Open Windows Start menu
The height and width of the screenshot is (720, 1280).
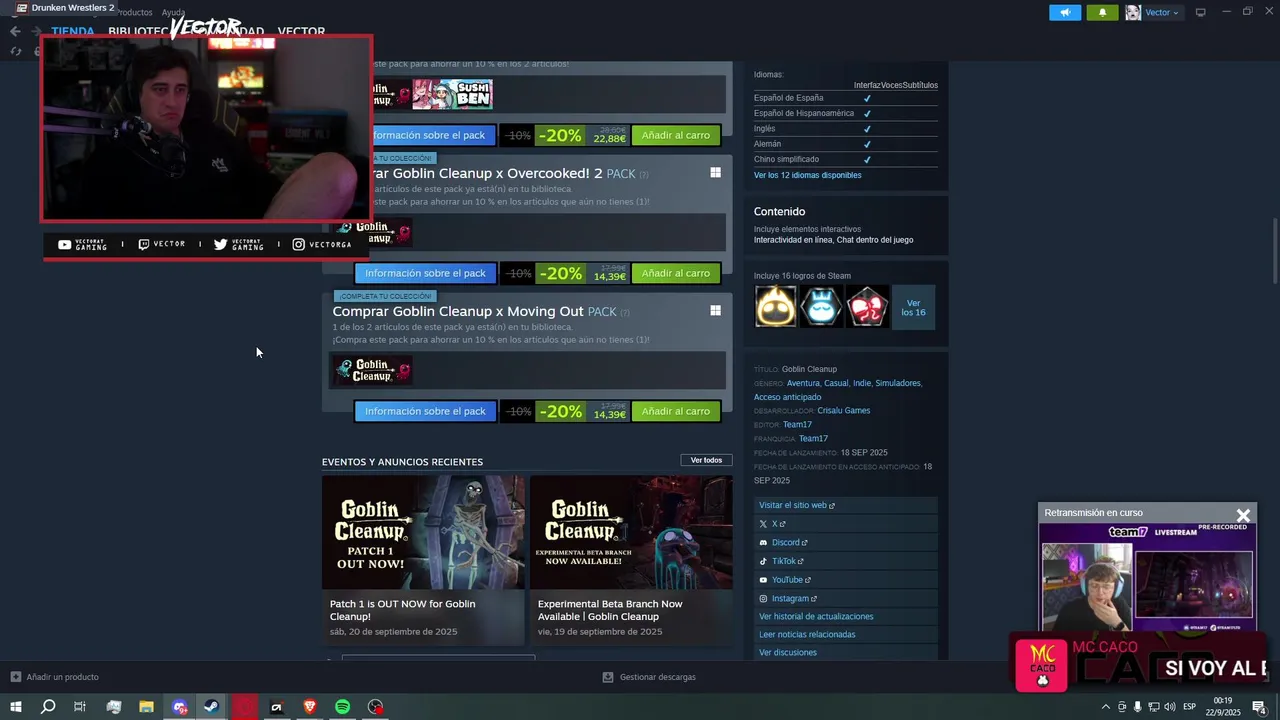(16, 707)
